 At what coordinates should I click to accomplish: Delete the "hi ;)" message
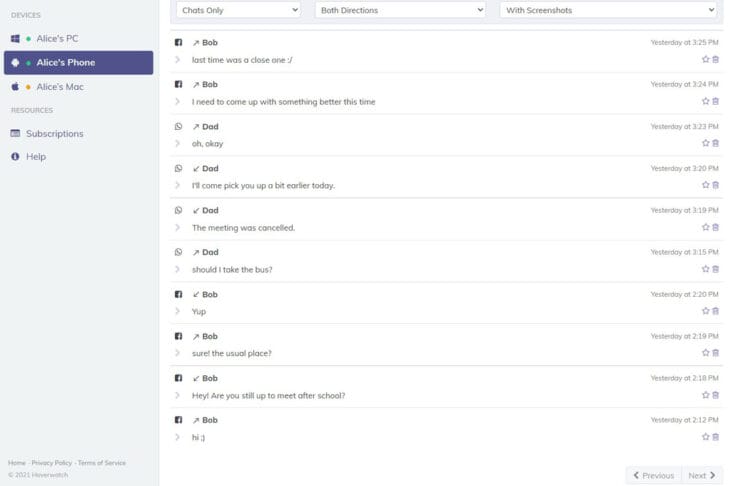point(715,437)
